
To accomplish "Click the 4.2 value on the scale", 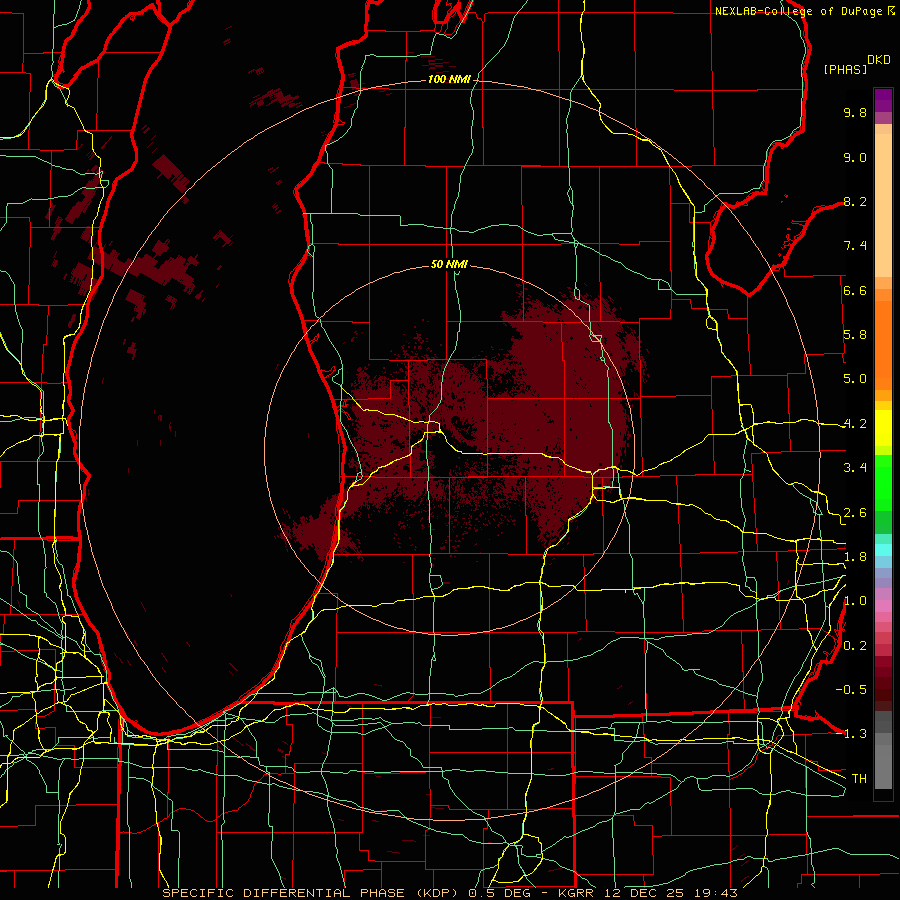I will 855,424.
